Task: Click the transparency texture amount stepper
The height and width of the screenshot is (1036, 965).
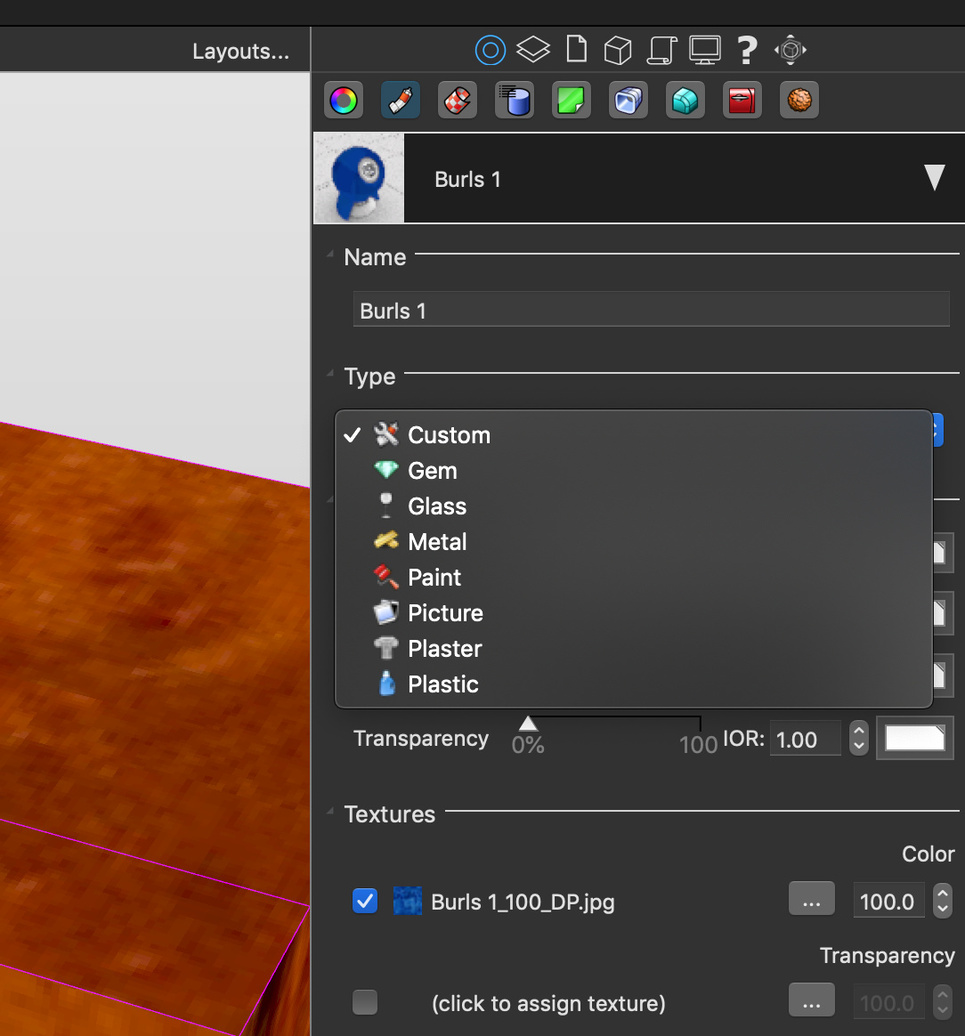Action: [x=943, y=1002]
